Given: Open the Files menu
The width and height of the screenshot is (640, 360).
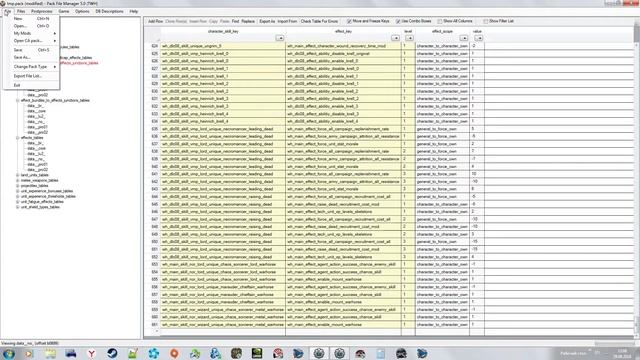Looking at the screenshot, I should tap(21, 11).
